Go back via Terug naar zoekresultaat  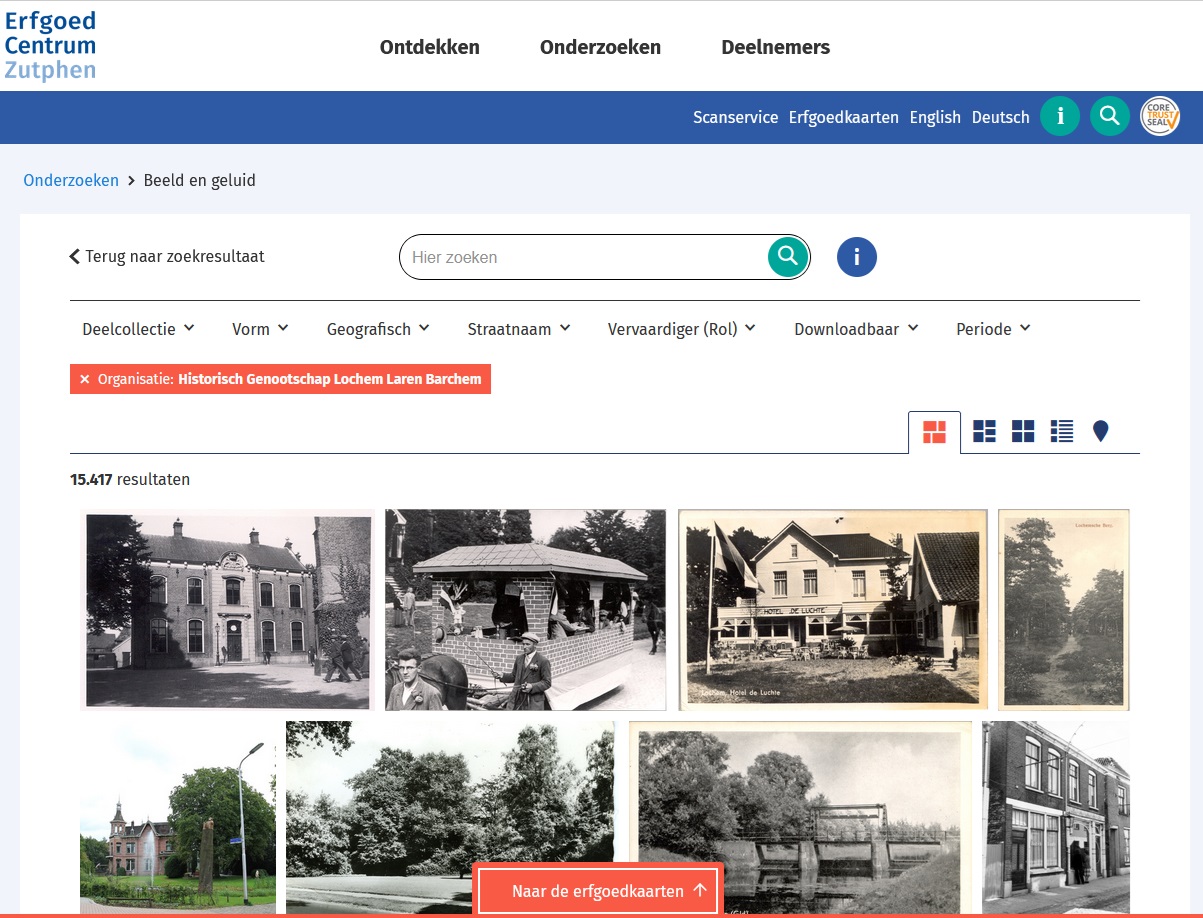tap(166, 256)
